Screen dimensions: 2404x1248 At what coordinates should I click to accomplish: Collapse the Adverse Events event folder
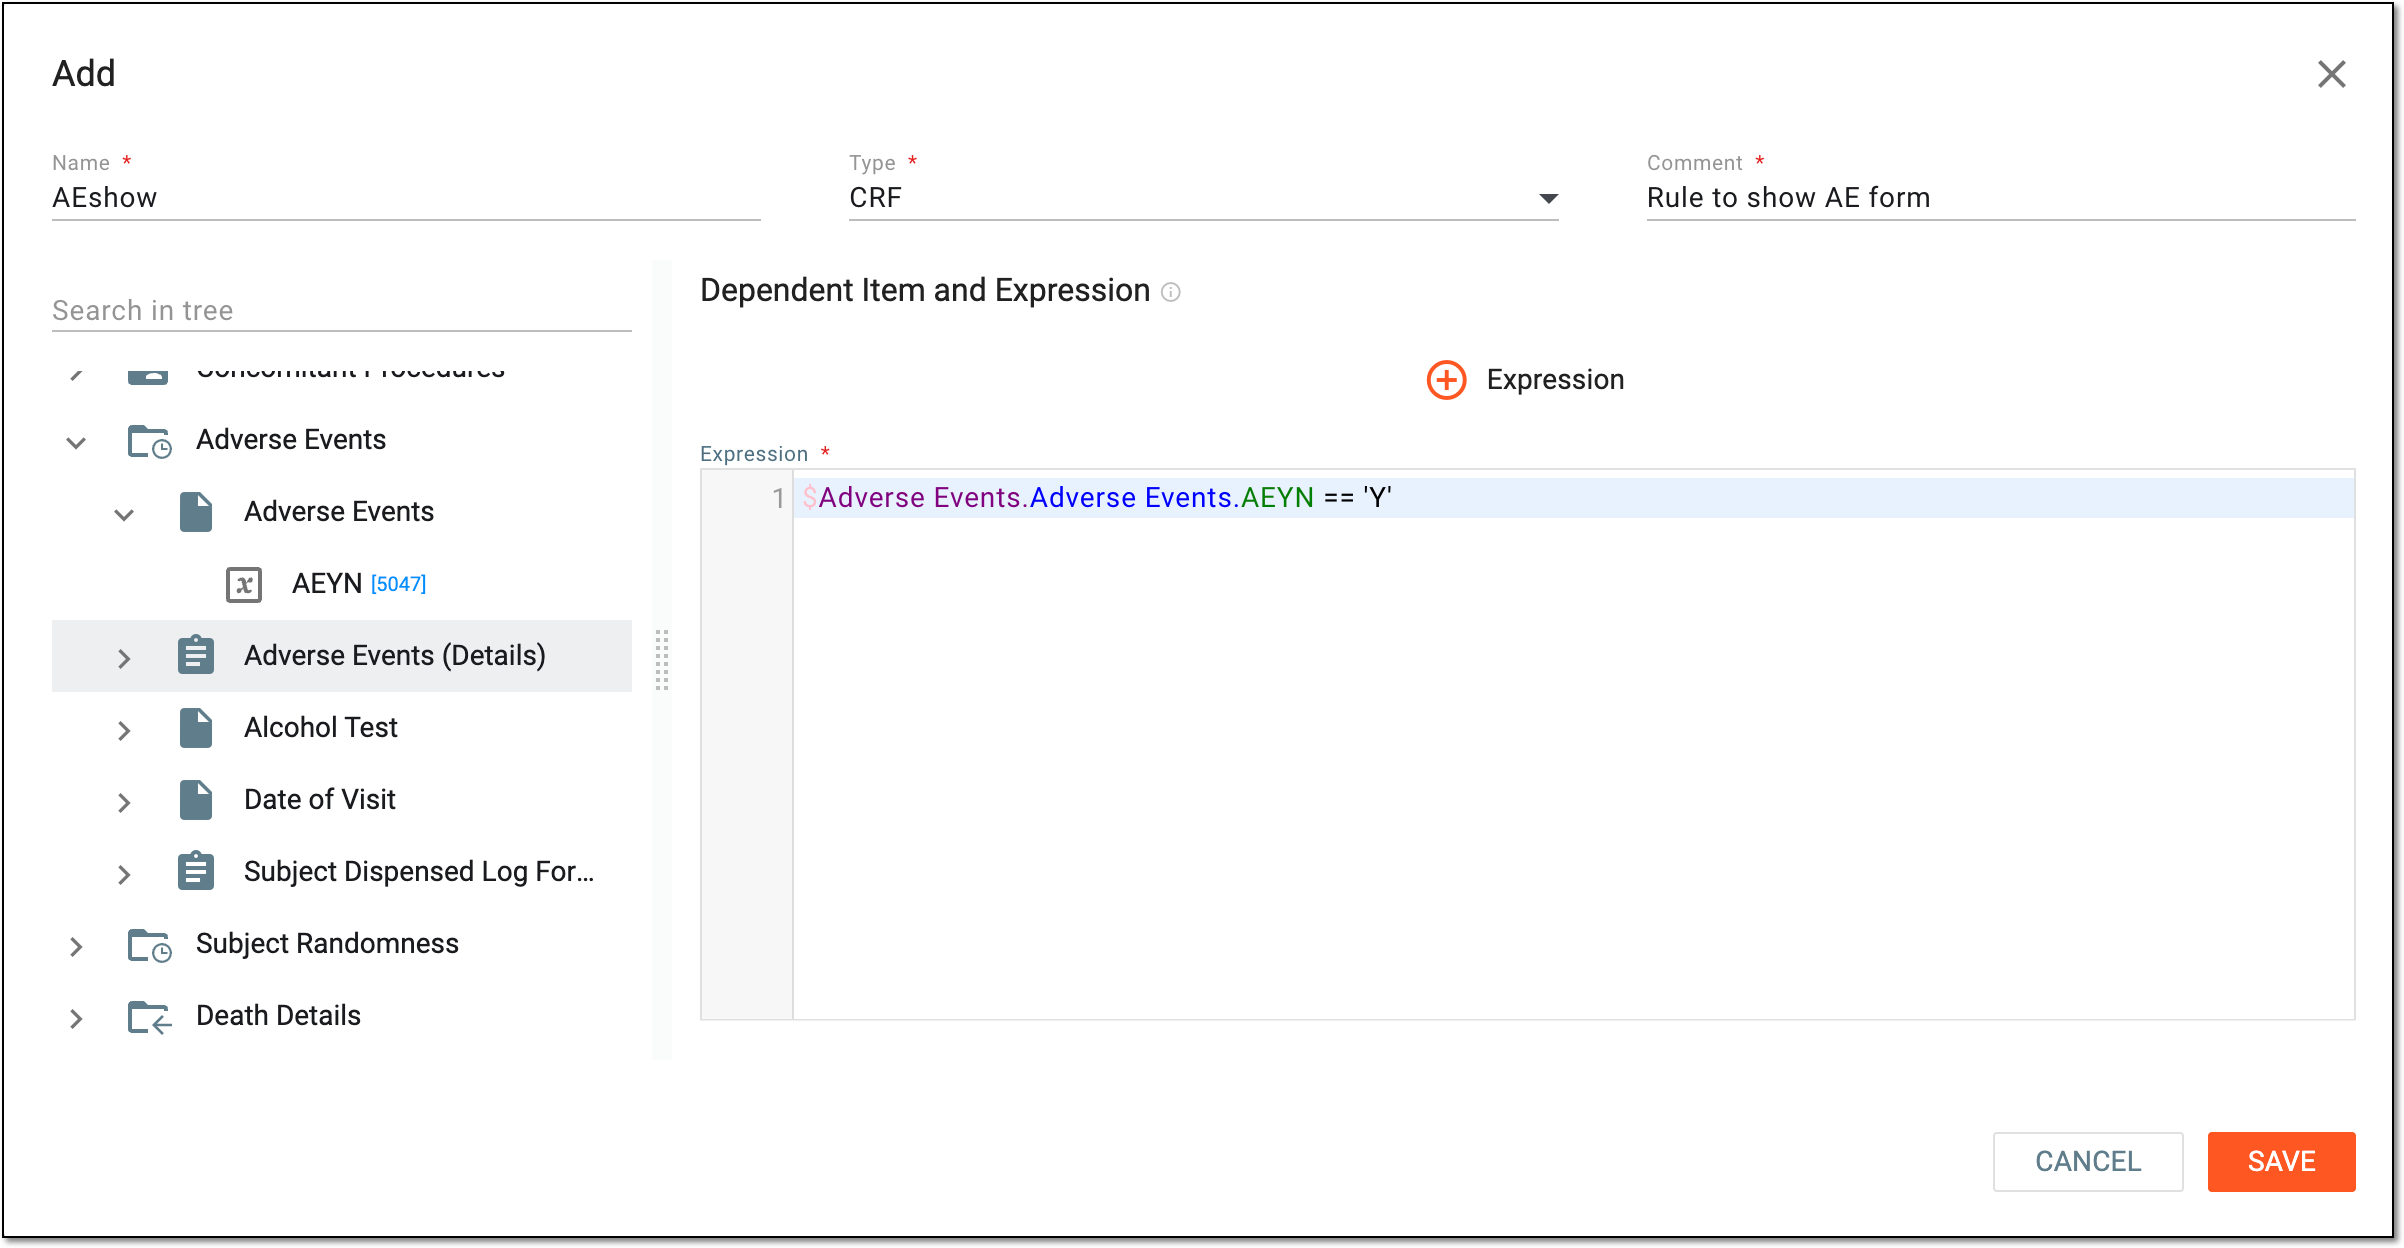tap(76, 442)
